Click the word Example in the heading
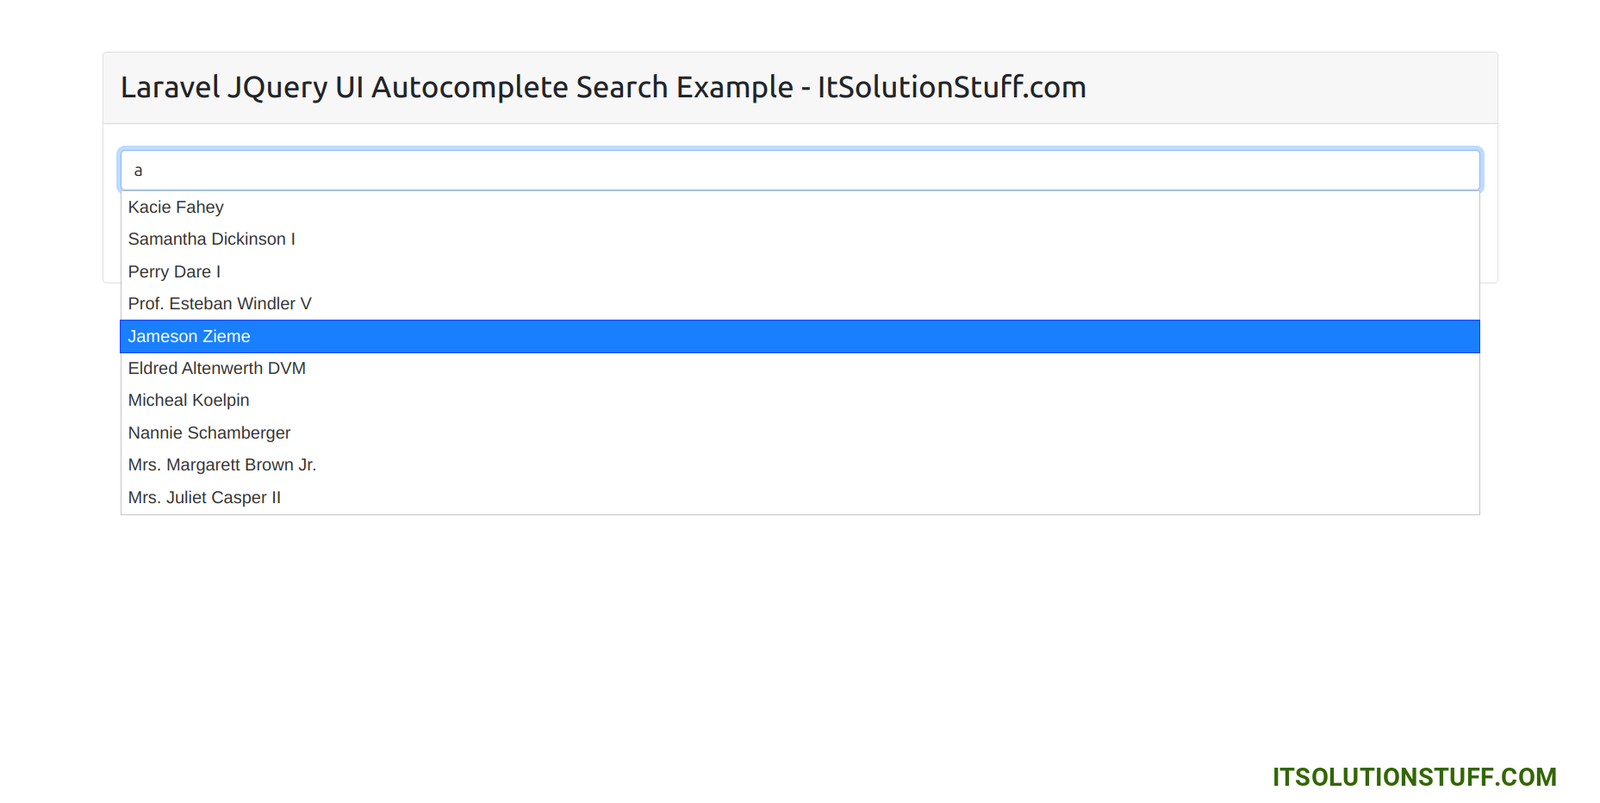The width and height of the screenshot is (1600, 803). pos(734,88)
